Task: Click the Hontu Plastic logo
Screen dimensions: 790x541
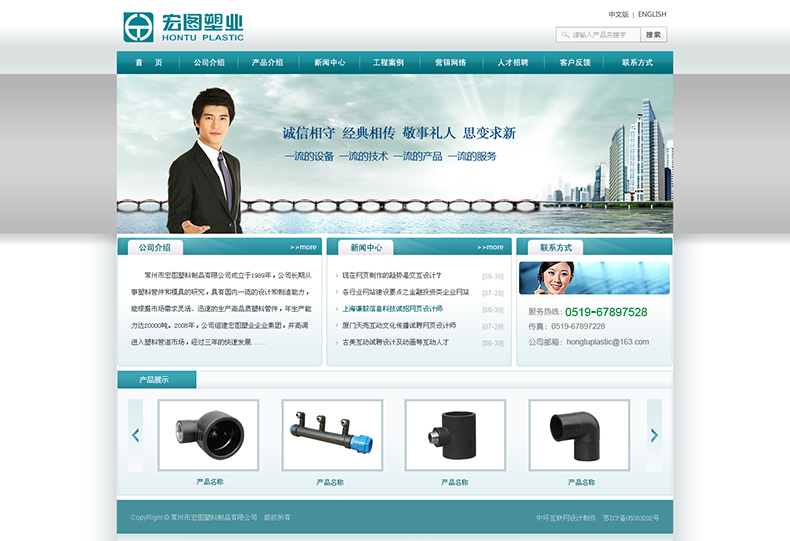Action: 183,28
